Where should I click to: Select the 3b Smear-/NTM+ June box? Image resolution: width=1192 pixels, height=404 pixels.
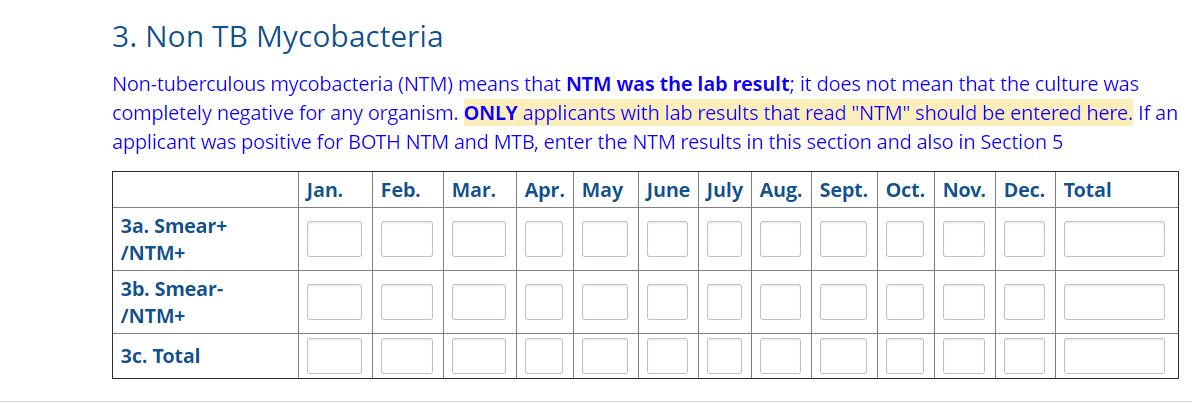point(667,302)
